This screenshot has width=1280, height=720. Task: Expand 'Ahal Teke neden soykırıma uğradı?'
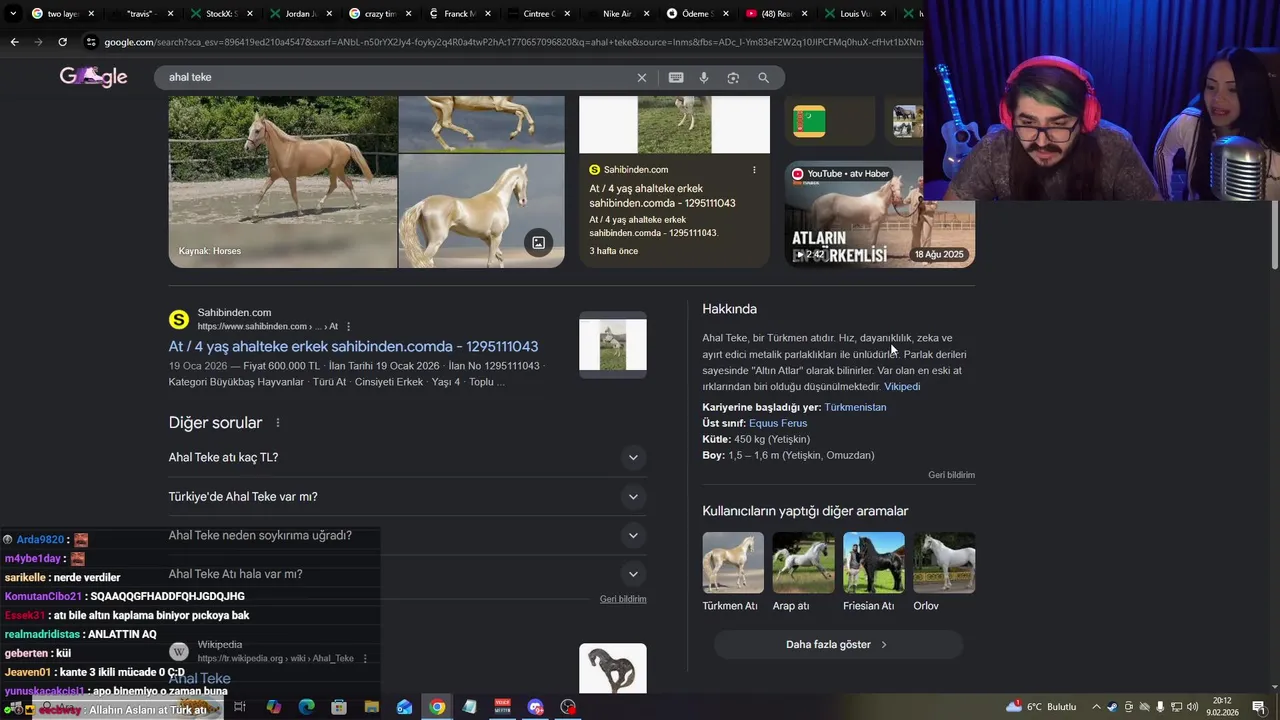[408, 535]
